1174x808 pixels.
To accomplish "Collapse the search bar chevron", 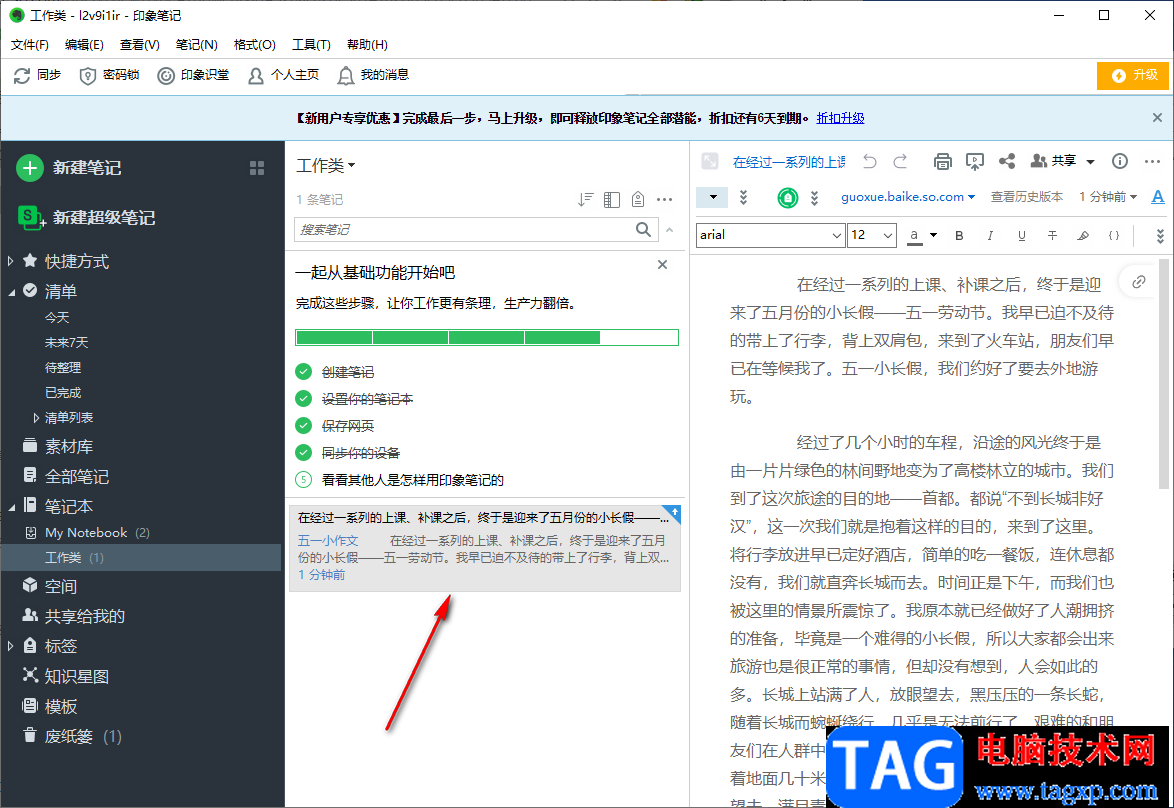I will (669, 229).
